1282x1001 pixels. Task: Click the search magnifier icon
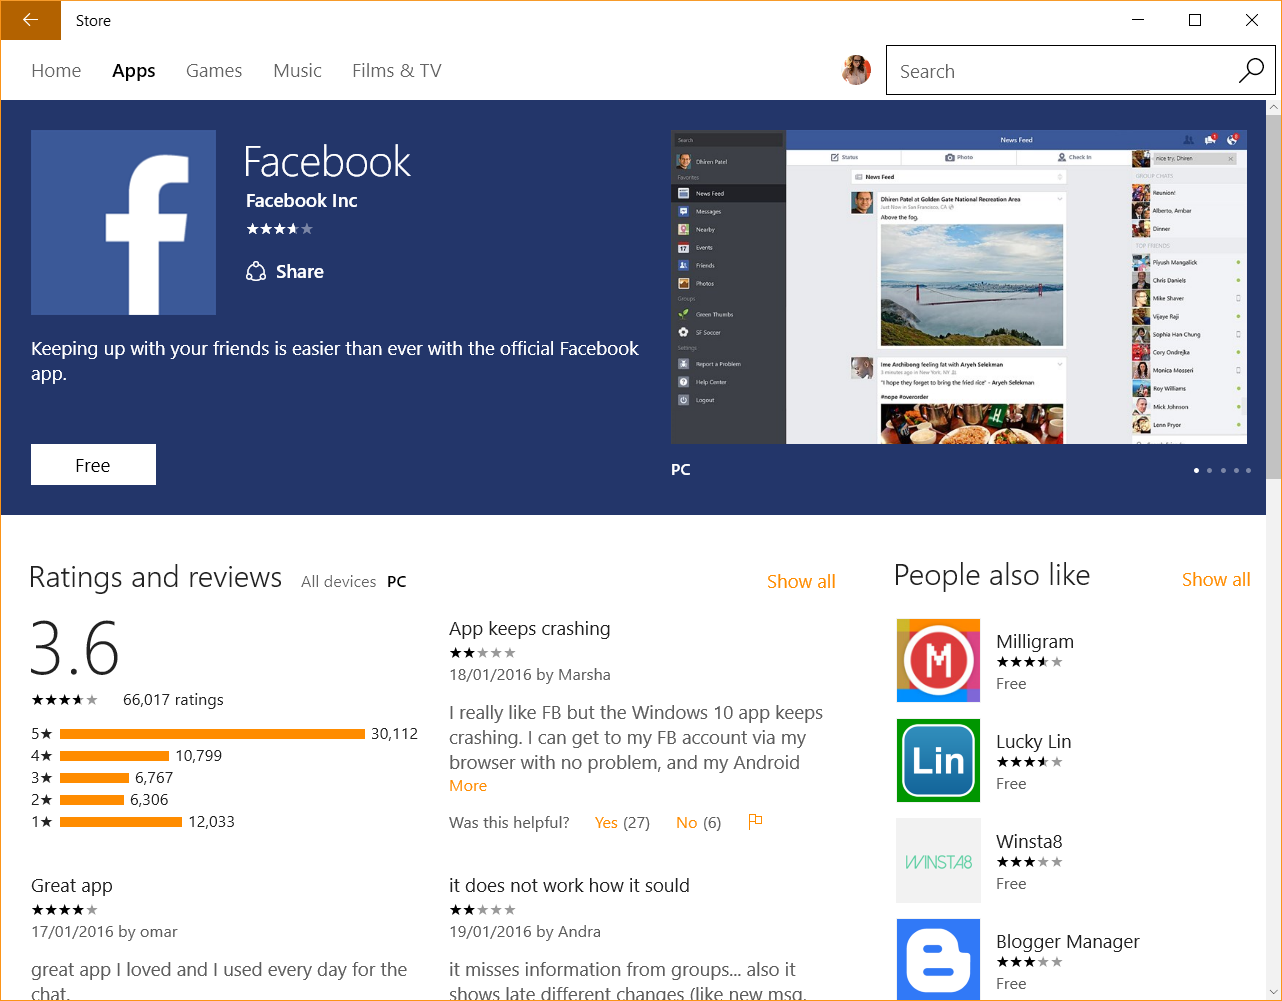(x=1251, y=71)
